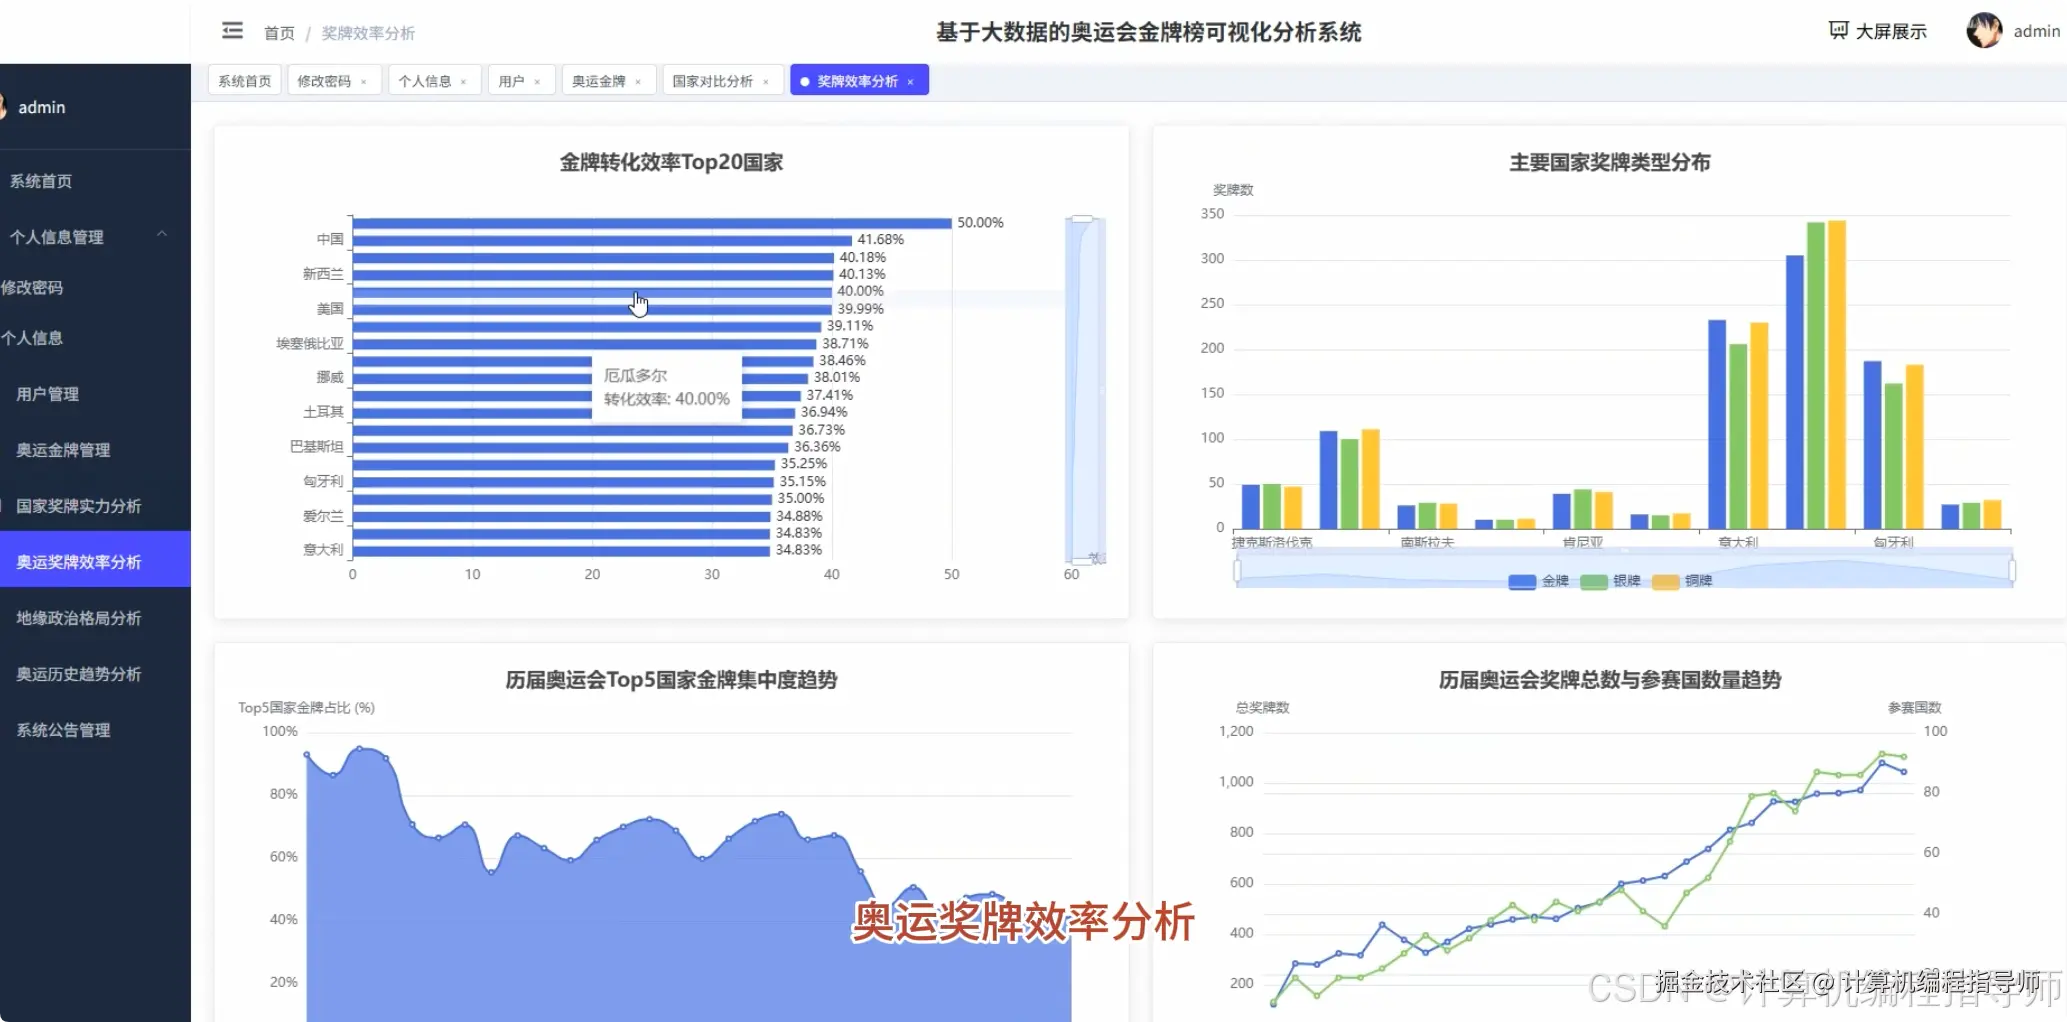Switch to the 修改密码 tab
This screenshot has height=1022, width=2067.
click(324, 81)
